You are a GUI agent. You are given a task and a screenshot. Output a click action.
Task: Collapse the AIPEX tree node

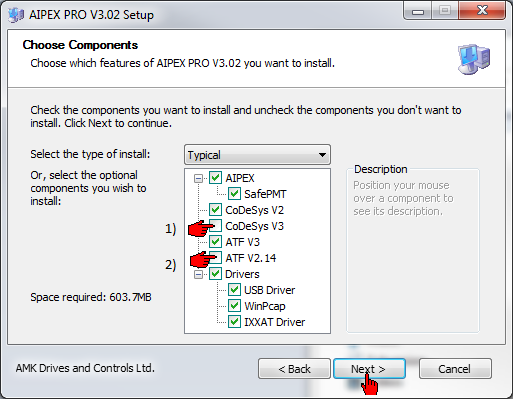click(x=198, y=178)
